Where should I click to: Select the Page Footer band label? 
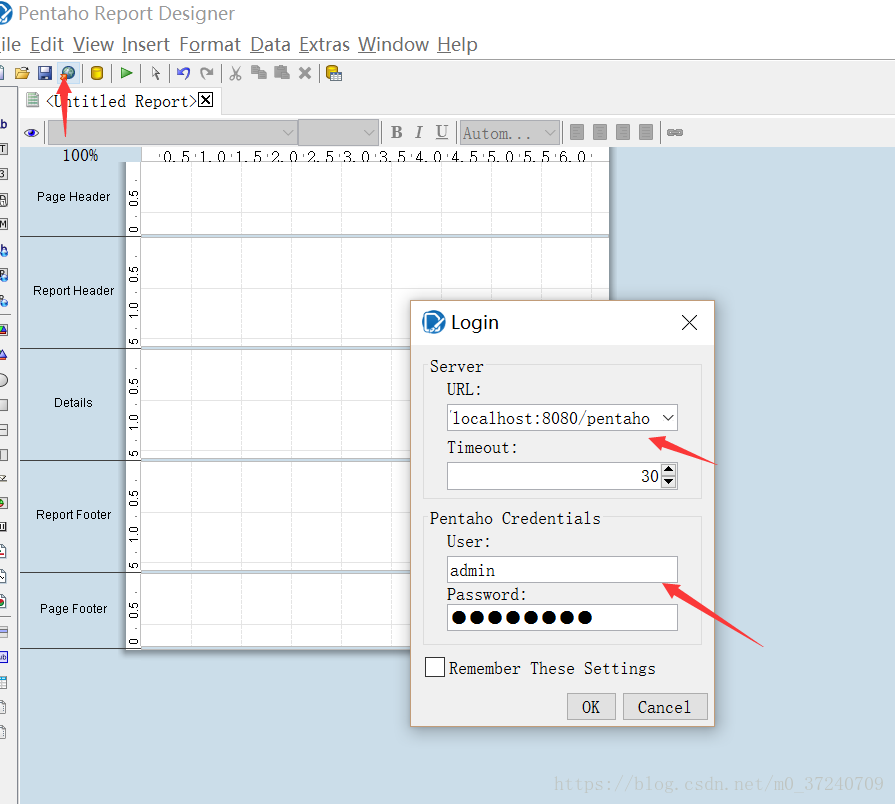pyautogui.click(x=73, y=609)
